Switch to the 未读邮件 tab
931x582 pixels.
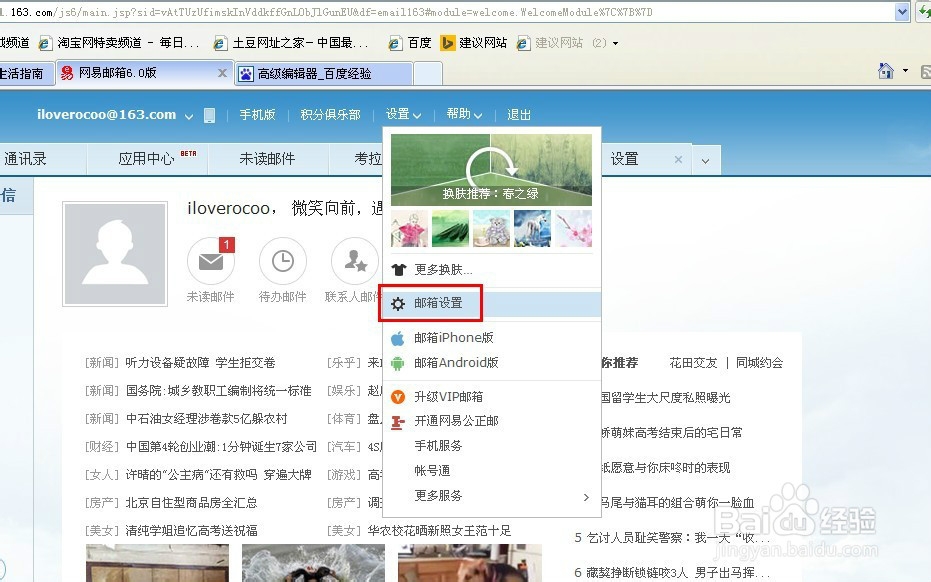click(268, 159)
